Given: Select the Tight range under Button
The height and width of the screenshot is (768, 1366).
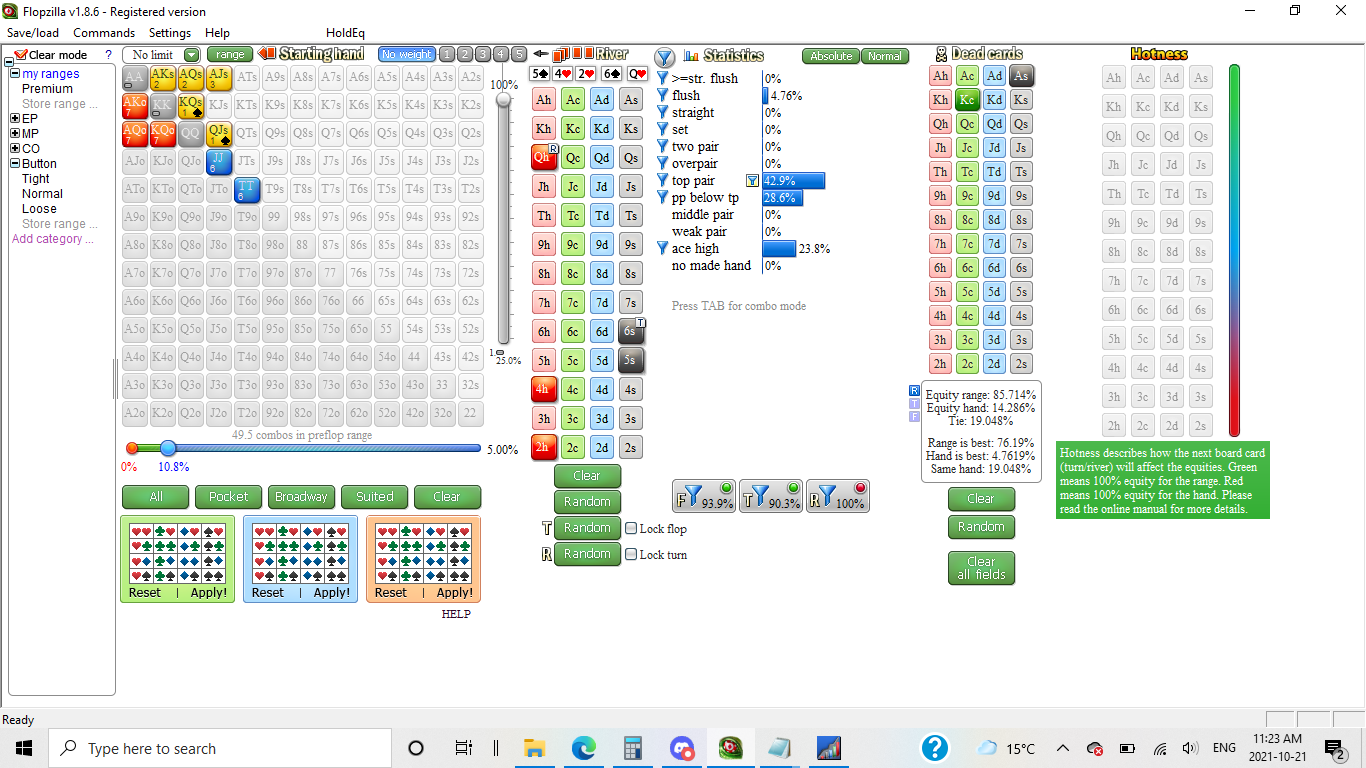Looking at the screenshot, I should coord(36,179).
